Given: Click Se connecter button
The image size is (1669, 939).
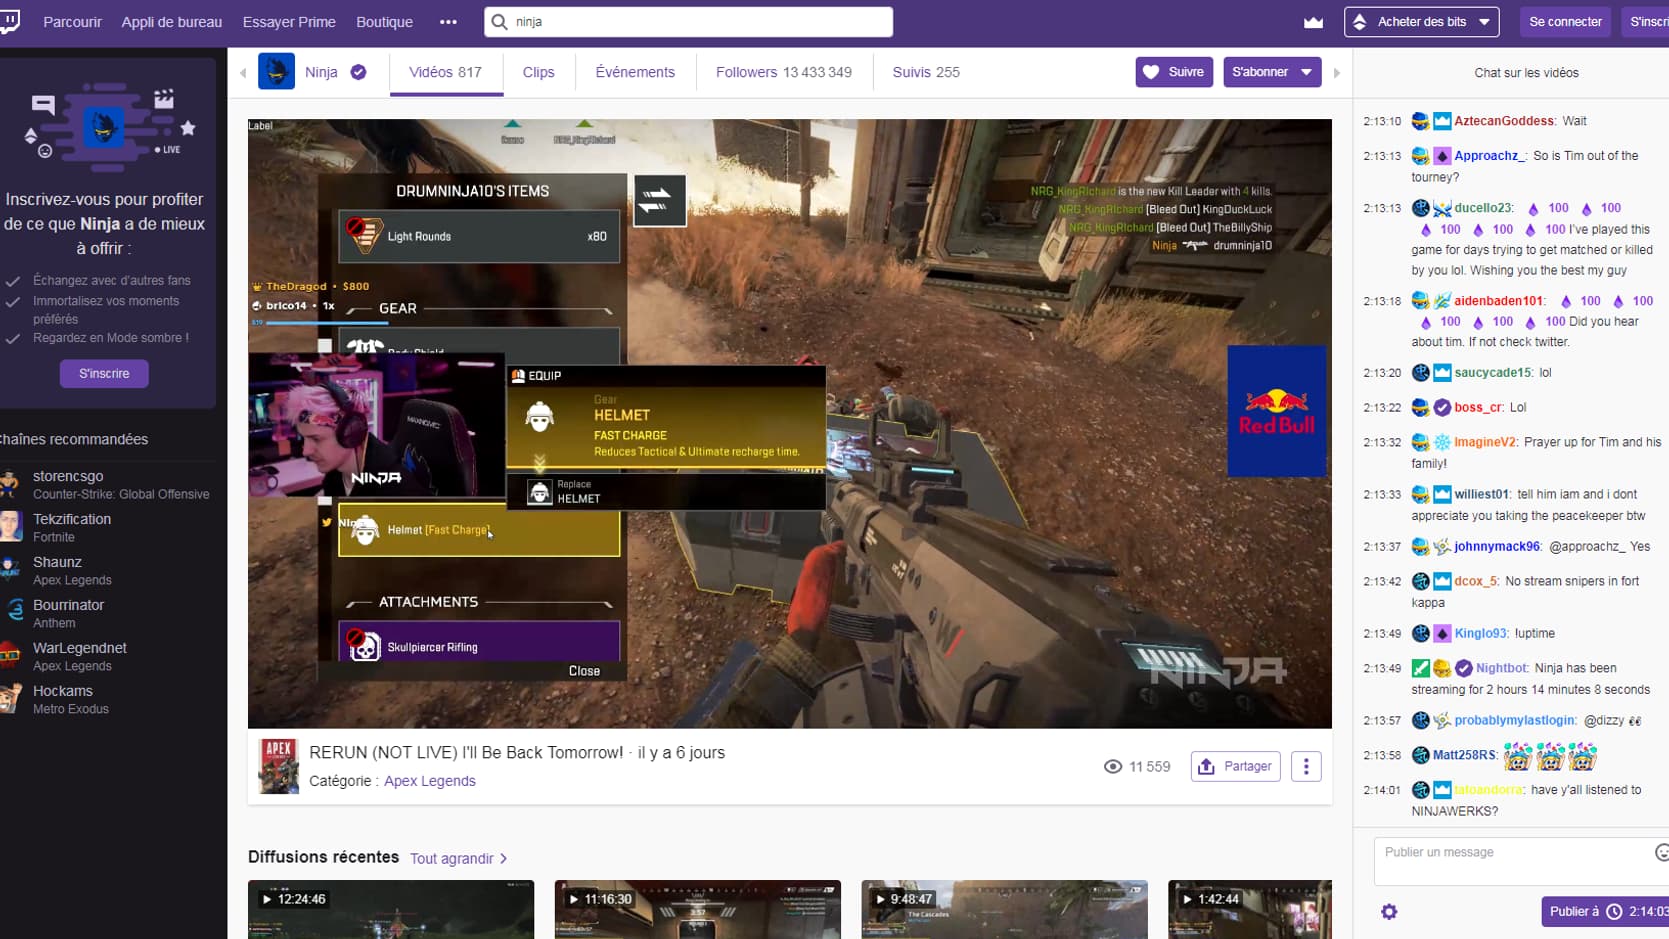Looking at the screenshot, I should coord(1565,22).
